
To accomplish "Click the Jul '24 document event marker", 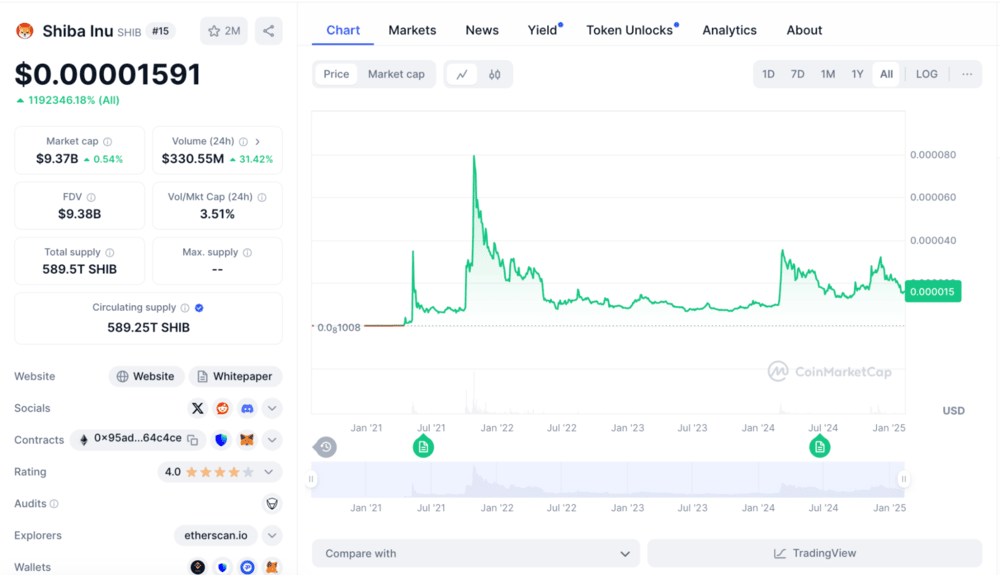I will 820,446.
